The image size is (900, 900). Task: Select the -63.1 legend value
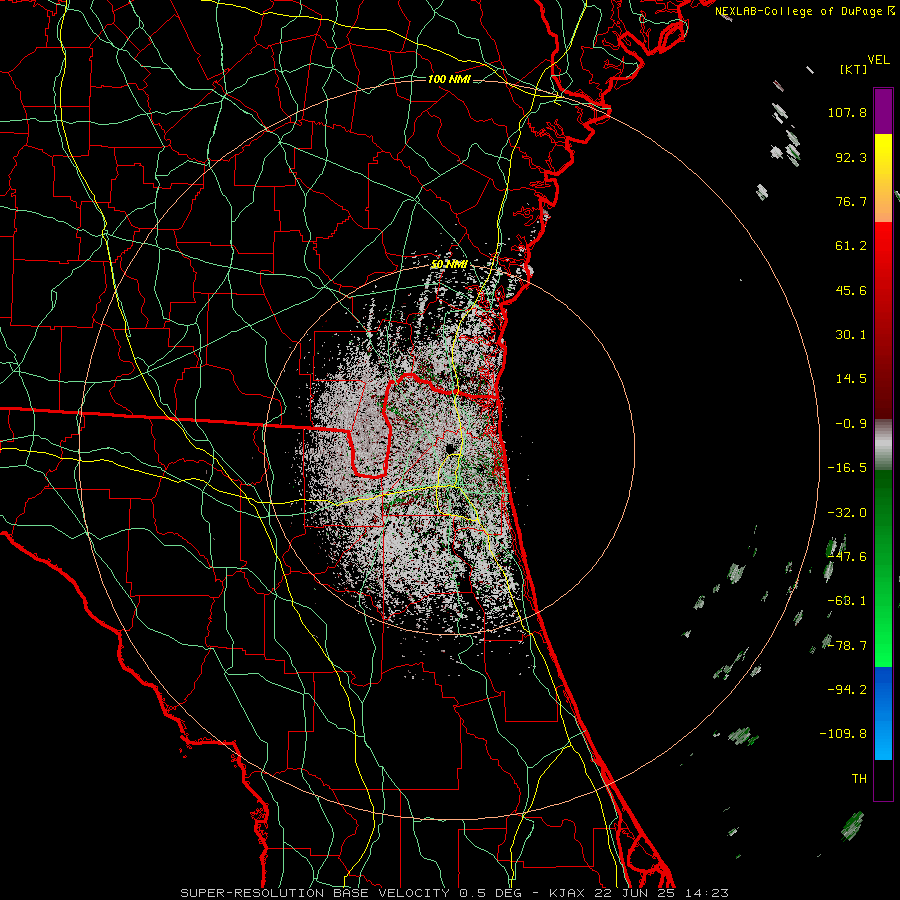[x=847, y=601]
